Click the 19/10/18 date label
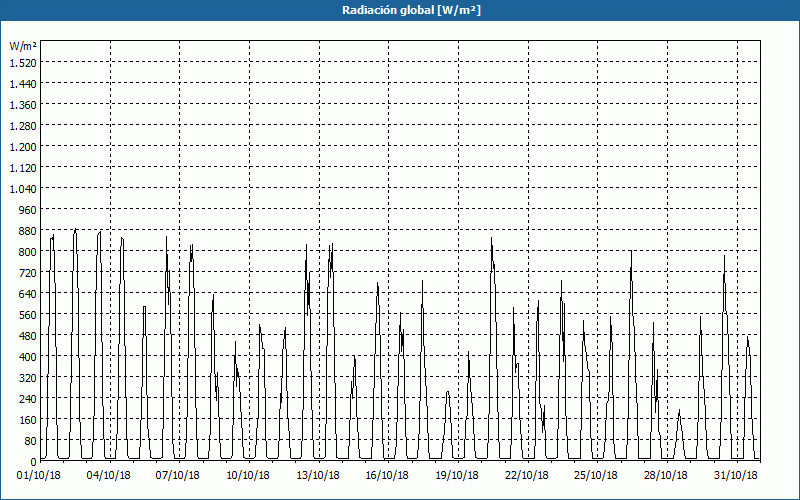800x500 pixels. point(457,476)
